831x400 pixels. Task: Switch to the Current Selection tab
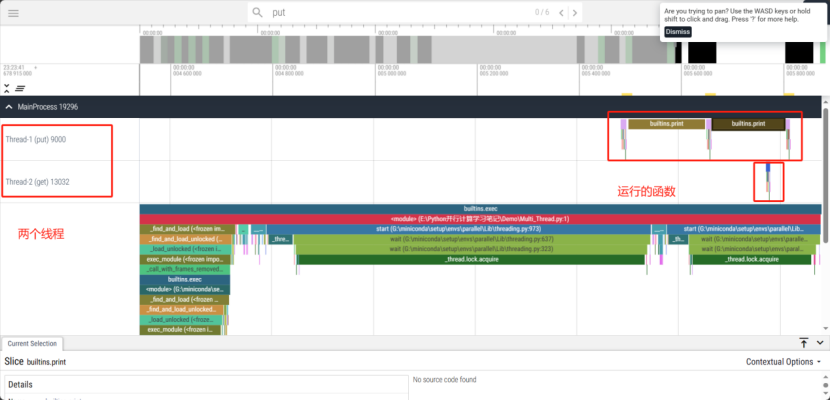(32, 343)
